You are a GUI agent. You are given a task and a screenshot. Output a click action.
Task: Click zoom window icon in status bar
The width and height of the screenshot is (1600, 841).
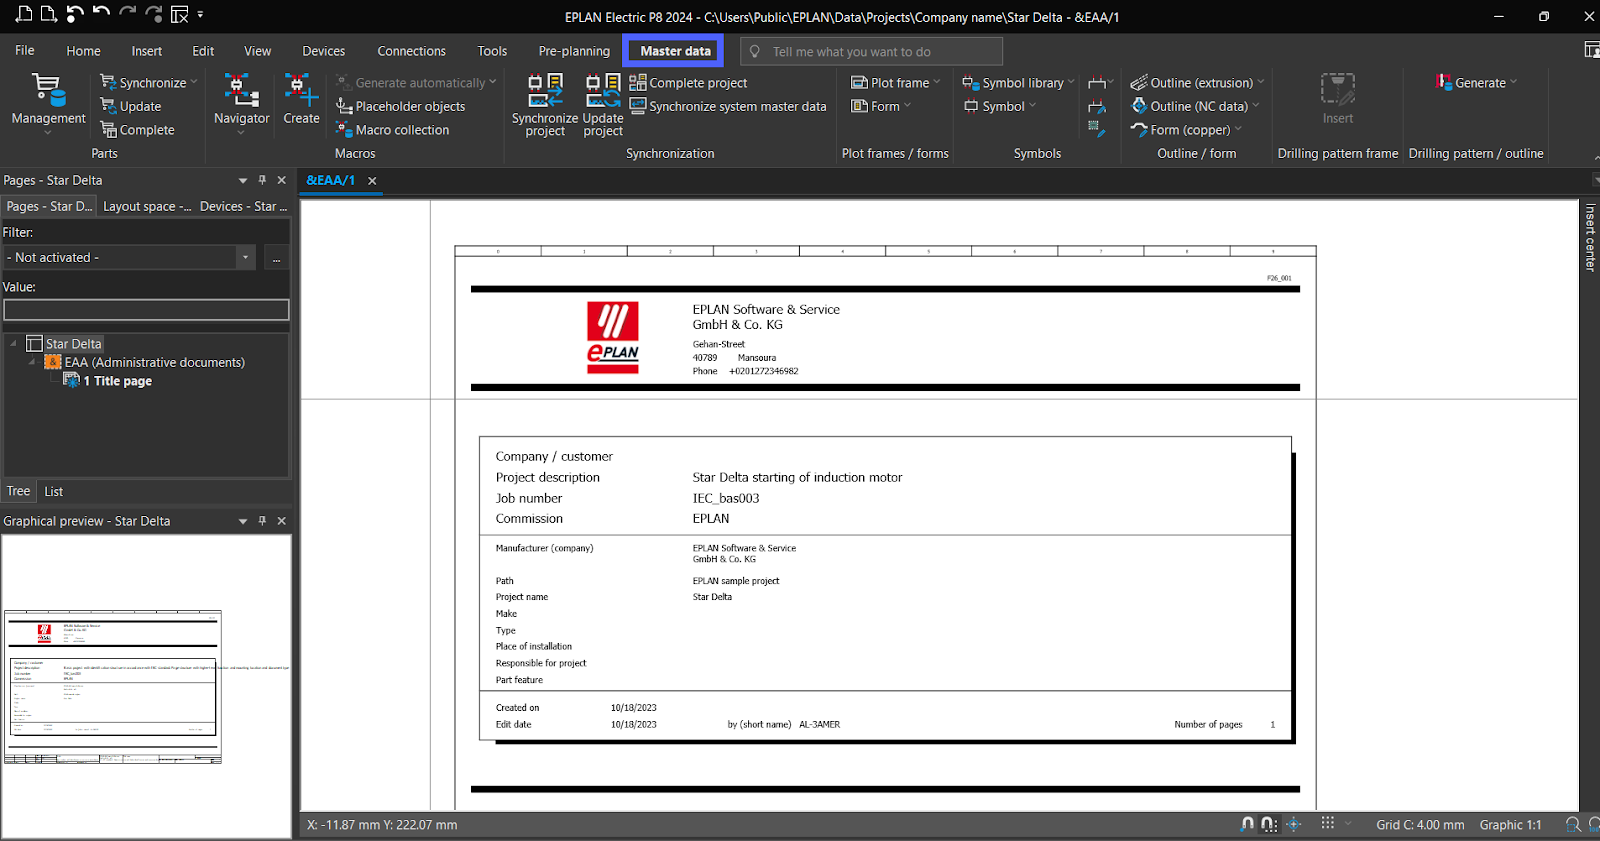[x=1573, y=824]
